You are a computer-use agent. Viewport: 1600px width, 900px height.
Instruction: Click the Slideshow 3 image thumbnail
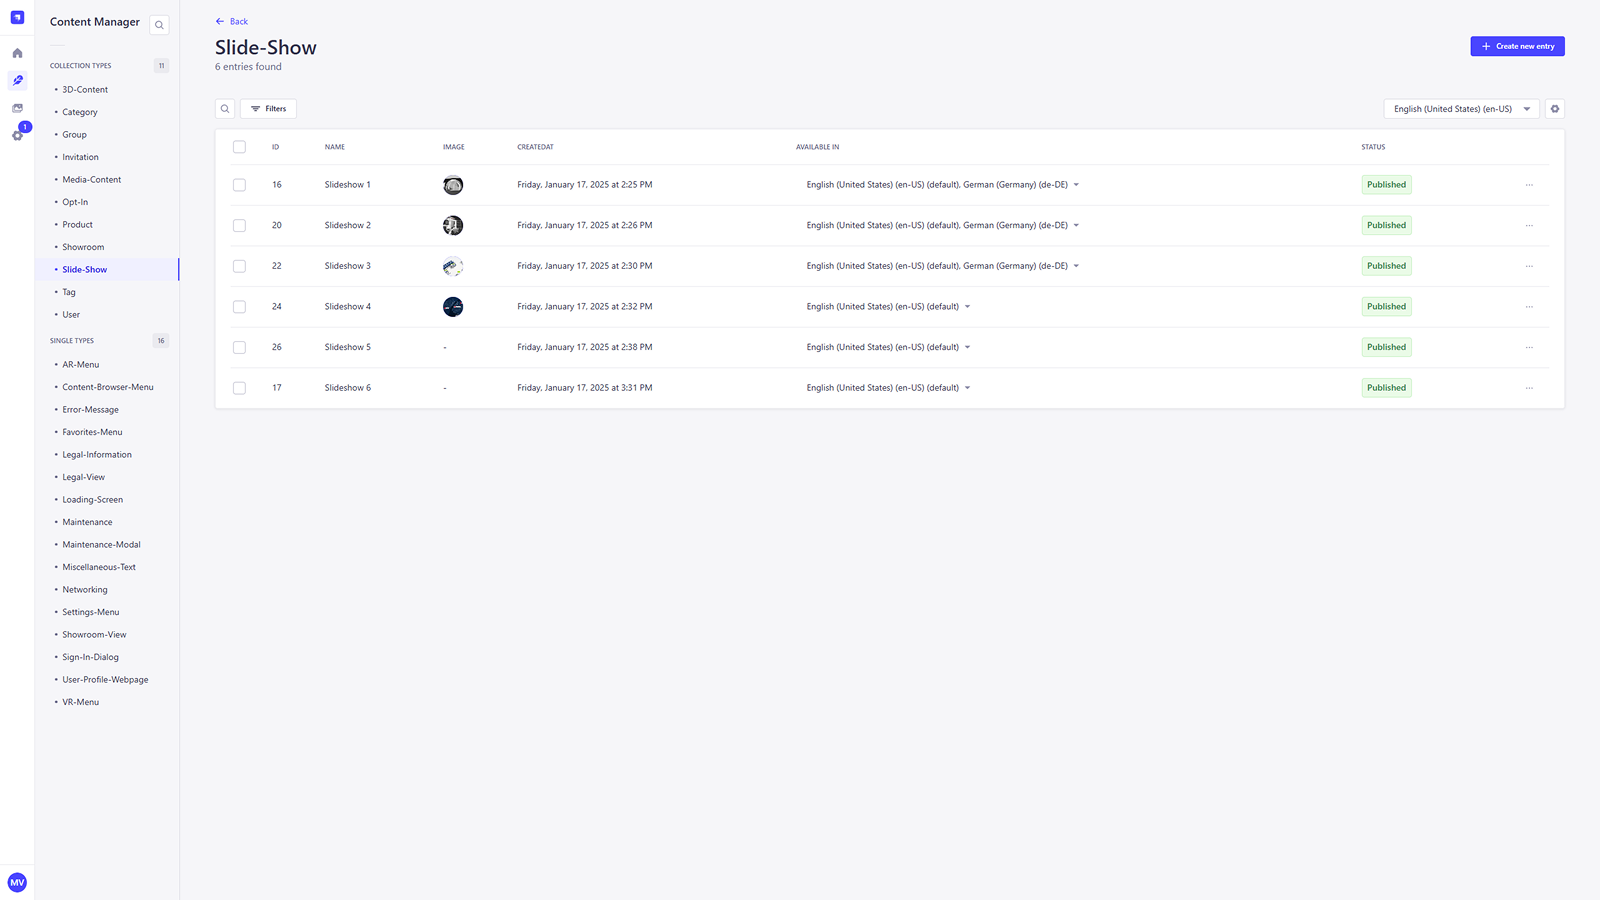click(x=453, y=266)
